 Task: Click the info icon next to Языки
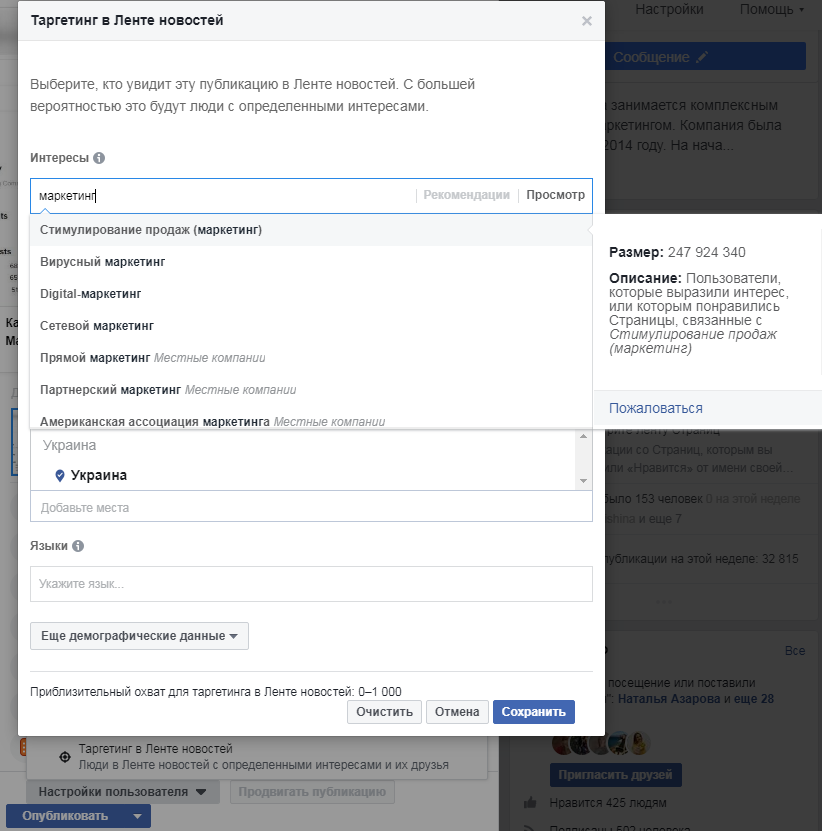coord(78,546)
